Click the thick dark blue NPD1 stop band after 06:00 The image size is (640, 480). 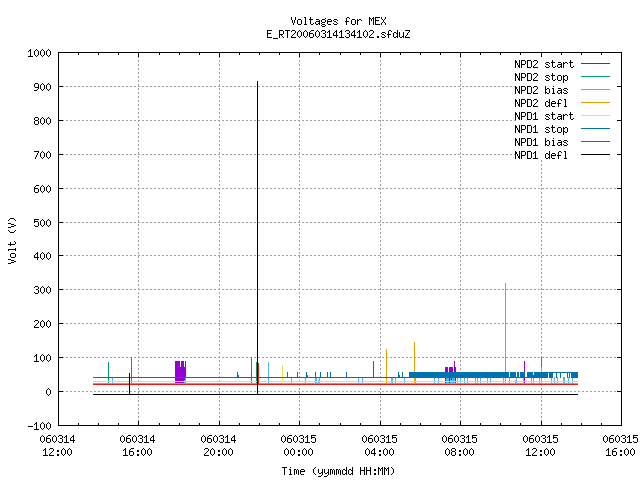pos(493,375)
